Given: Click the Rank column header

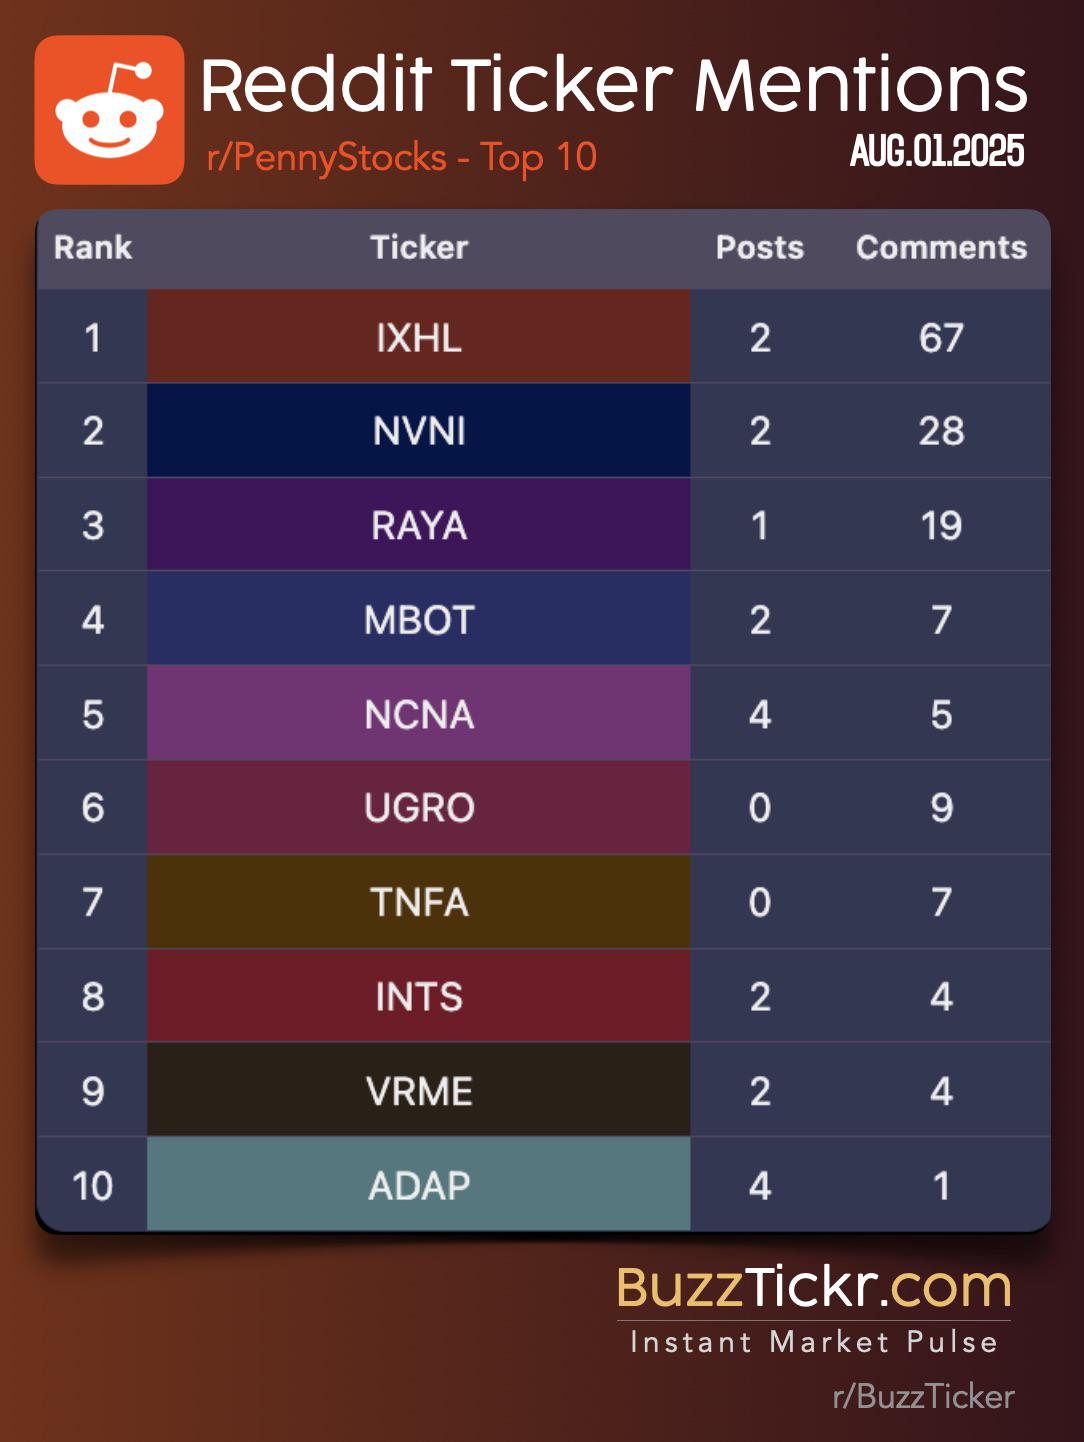Looking at the screenshot, I should [x=93, y=248].
